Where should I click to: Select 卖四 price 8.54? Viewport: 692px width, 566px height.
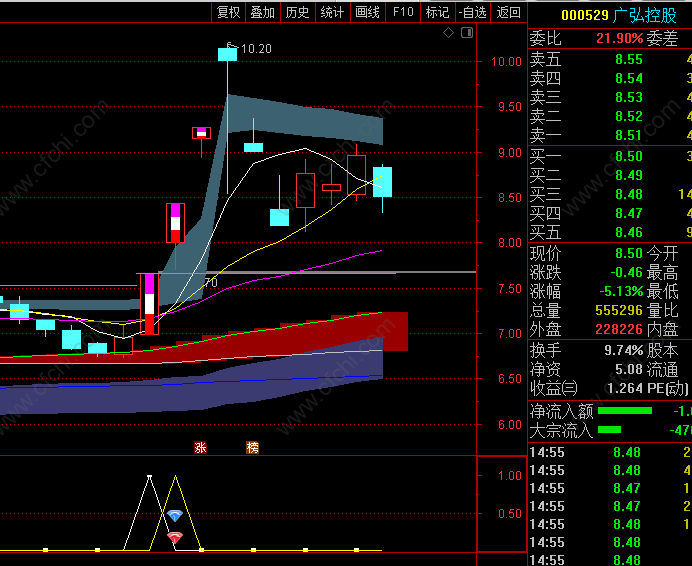click(x=629, y=79)
